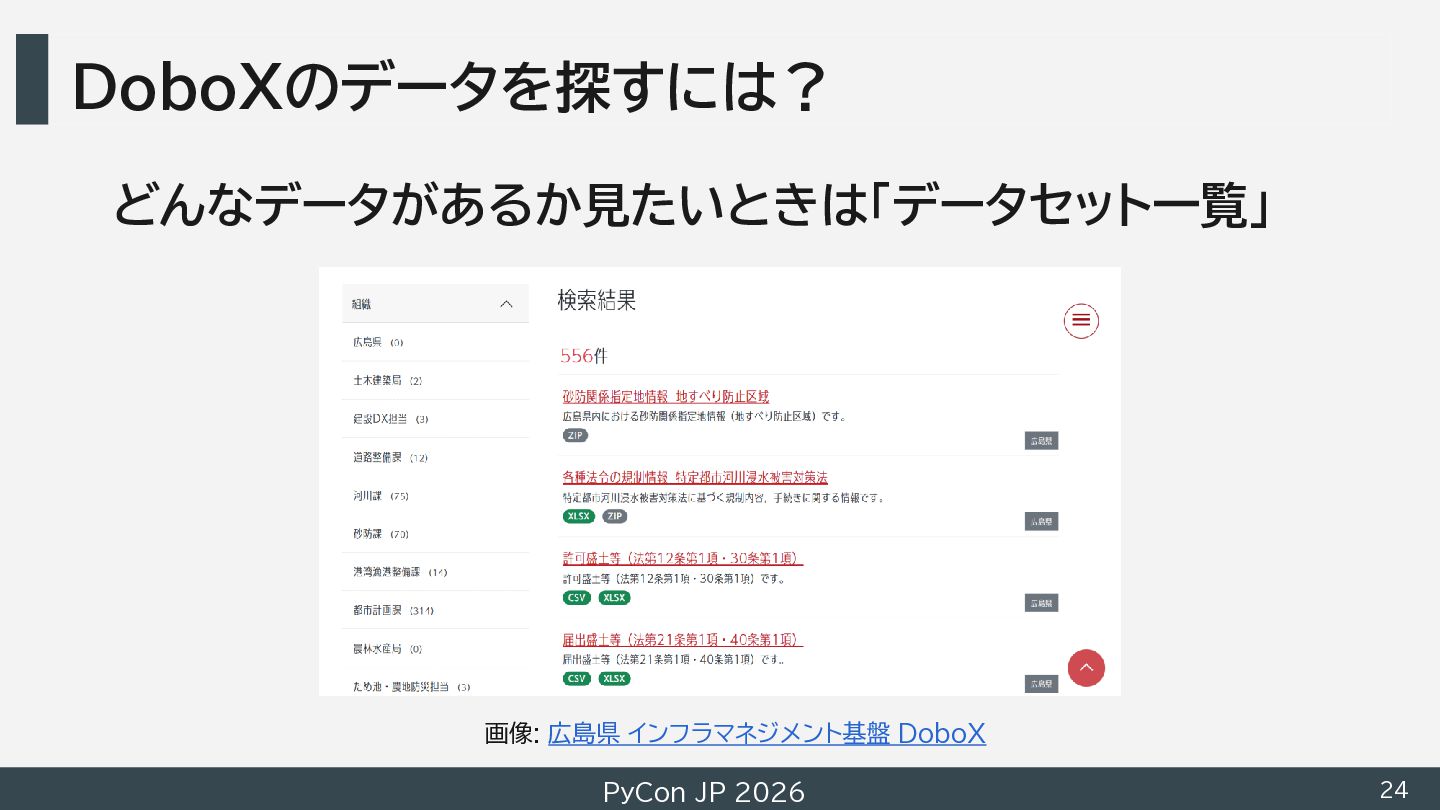Click the 広島県 tag on 砂防関係指定地情報 result
The width and height of the screenshot is (1440, 810).
point(1041,440)
